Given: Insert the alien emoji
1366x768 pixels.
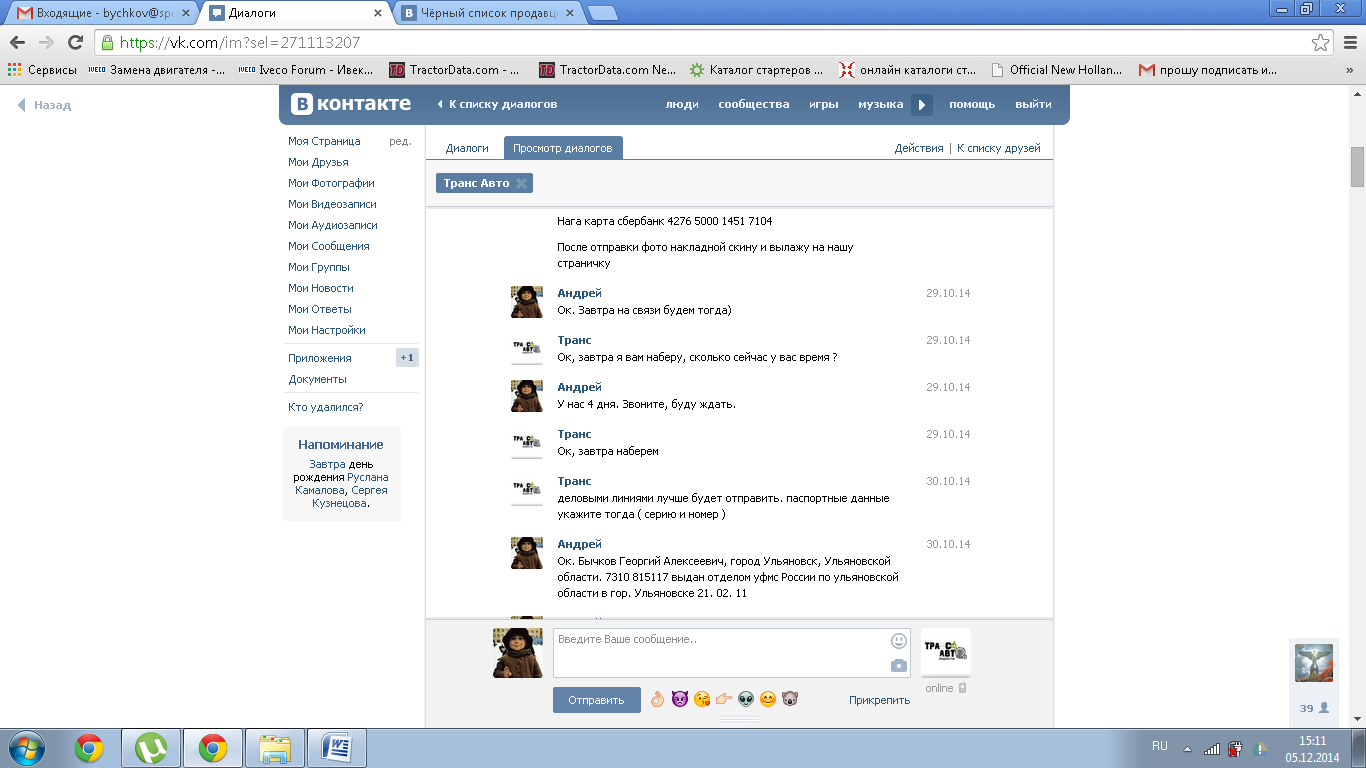Looking at the screenshot, I should pos(746,699).
